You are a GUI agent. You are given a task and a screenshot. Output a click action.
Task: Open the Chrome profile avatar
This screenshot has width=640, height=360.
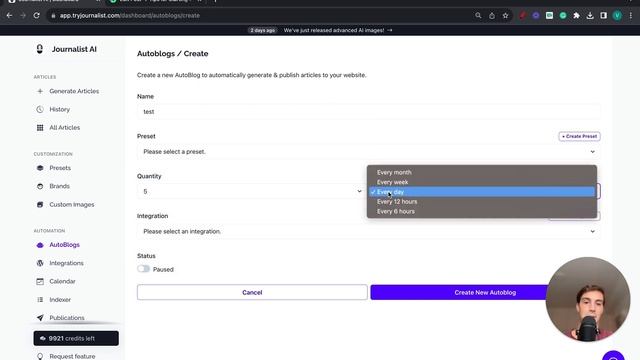coord(617,16)
